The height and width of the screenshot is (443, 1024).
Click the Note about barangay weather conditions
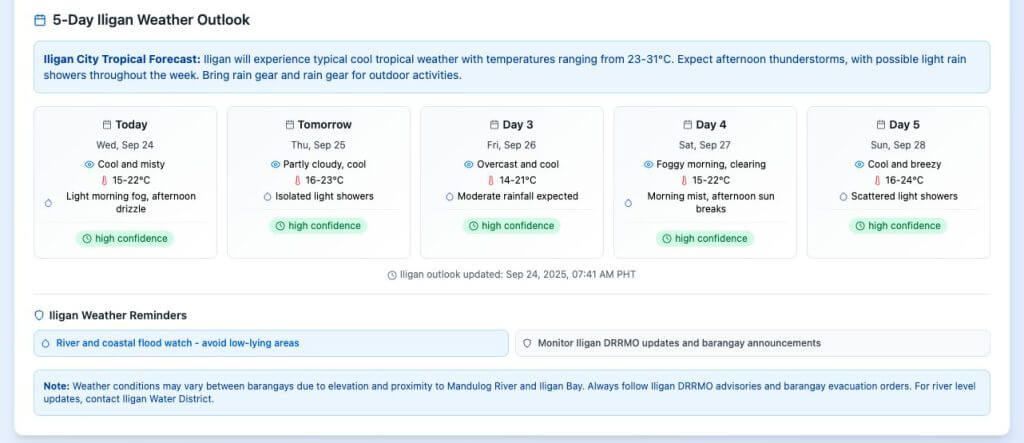click(511, 392)
